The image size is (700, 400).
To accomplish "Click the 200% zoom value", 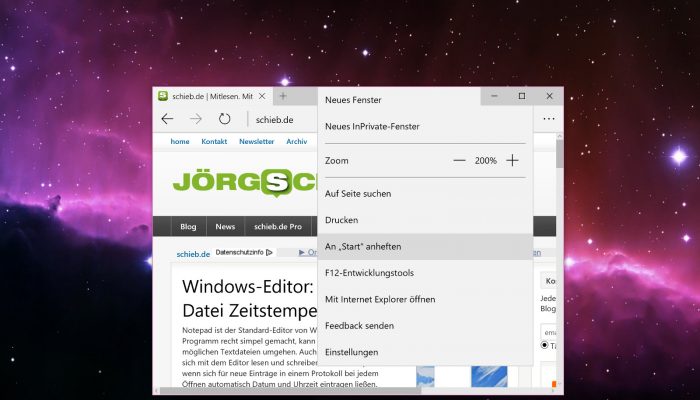I will tap(486, 161).
